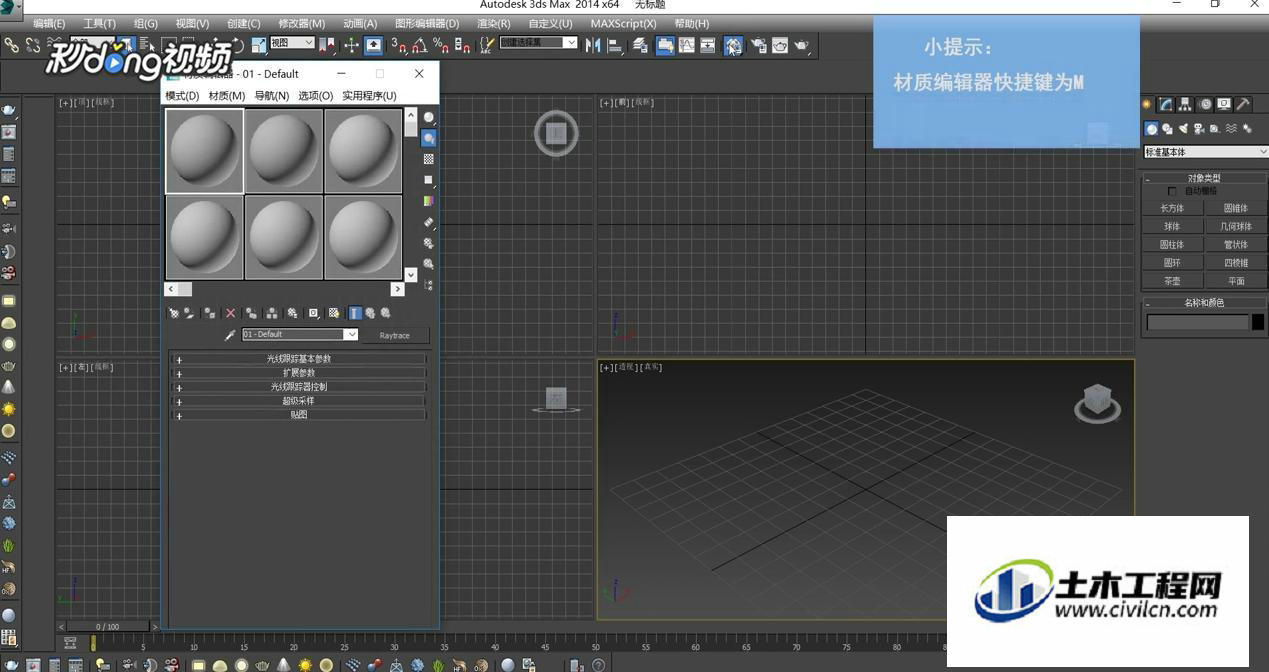
Task: Click the object name input field
Action: (x=1198, y=322)
